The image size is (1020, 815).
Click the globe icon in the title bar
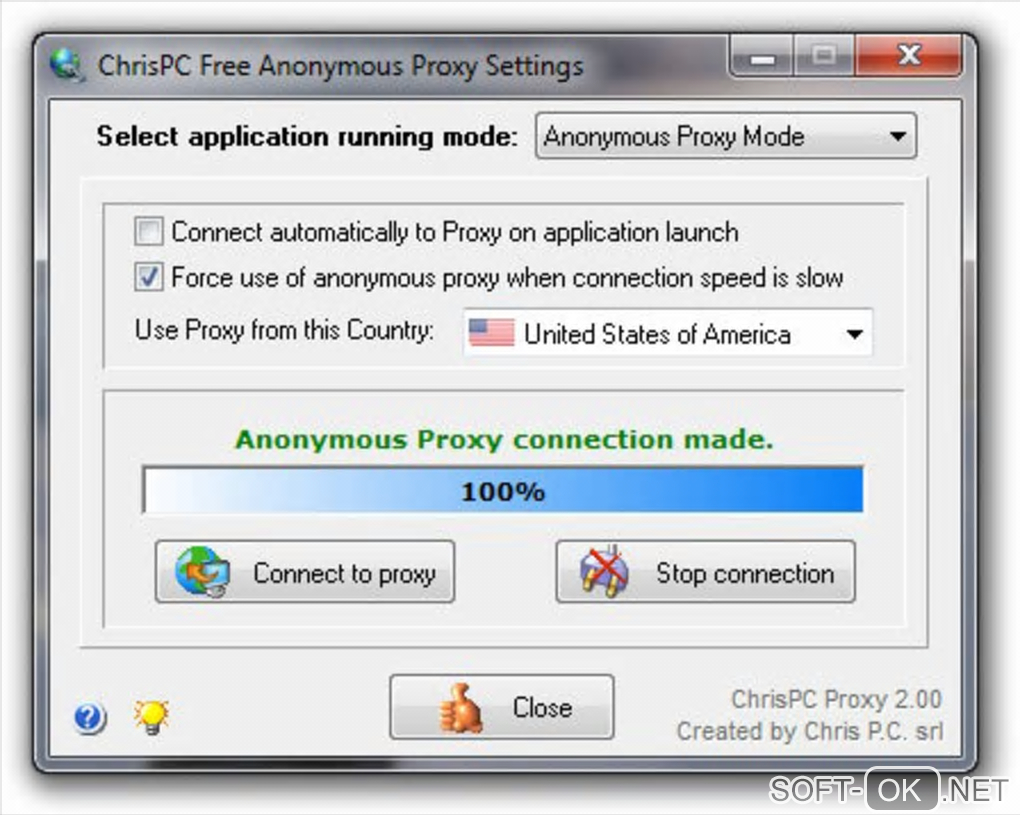(67, 65)
